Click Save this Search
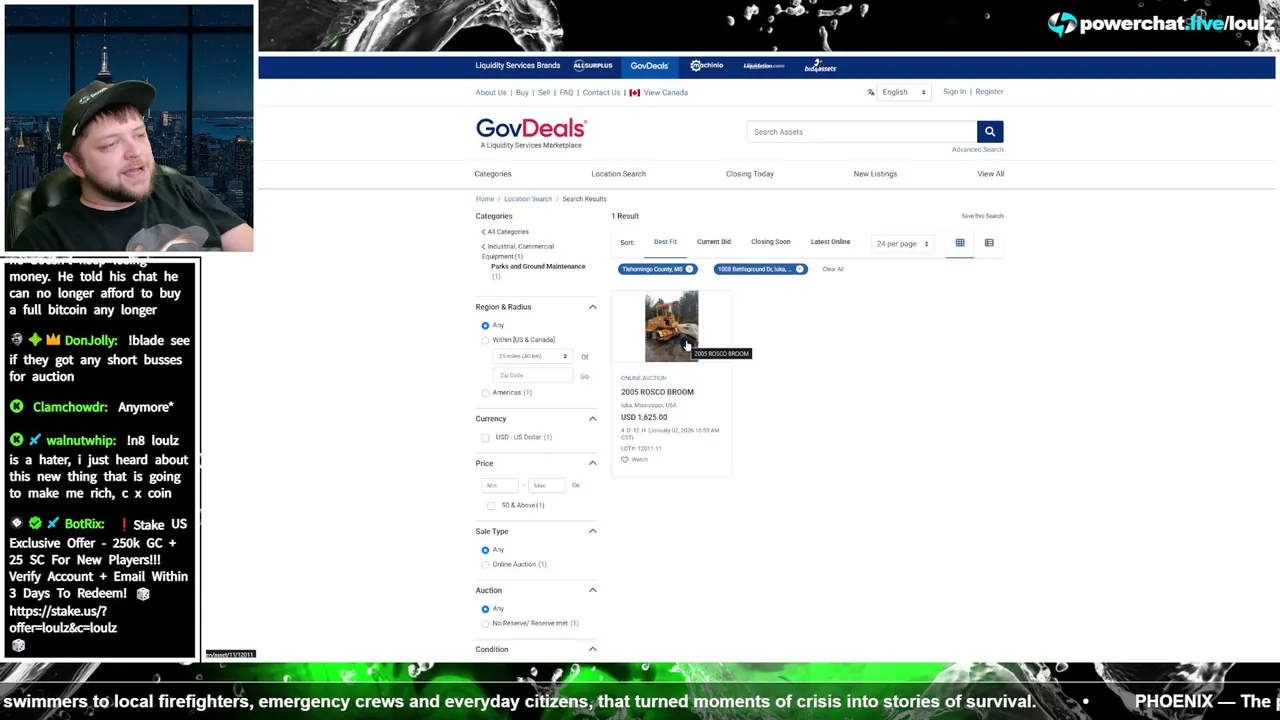 click(x=982, y=216)
